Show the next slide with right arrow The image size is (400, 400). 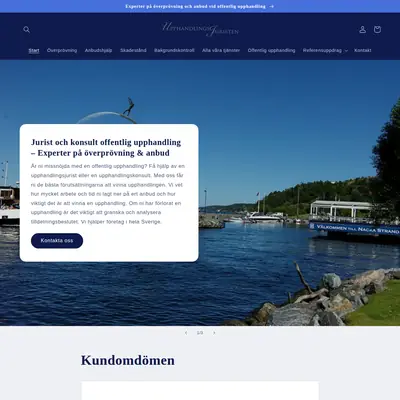coord(214,333)
